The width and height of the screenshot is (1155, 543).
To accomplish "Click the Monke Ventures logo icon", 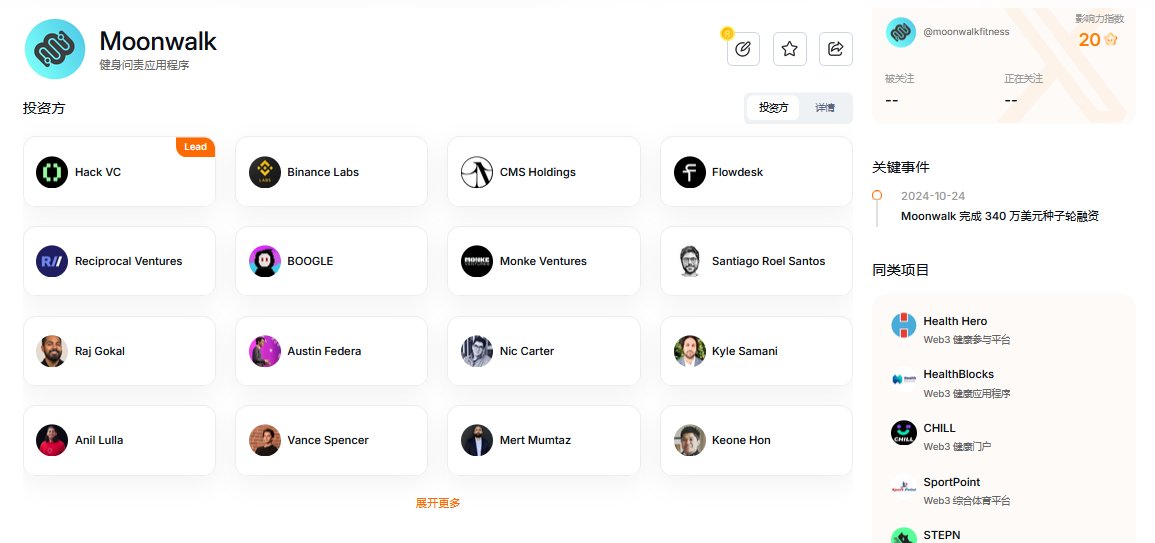I will pos(477,261).
